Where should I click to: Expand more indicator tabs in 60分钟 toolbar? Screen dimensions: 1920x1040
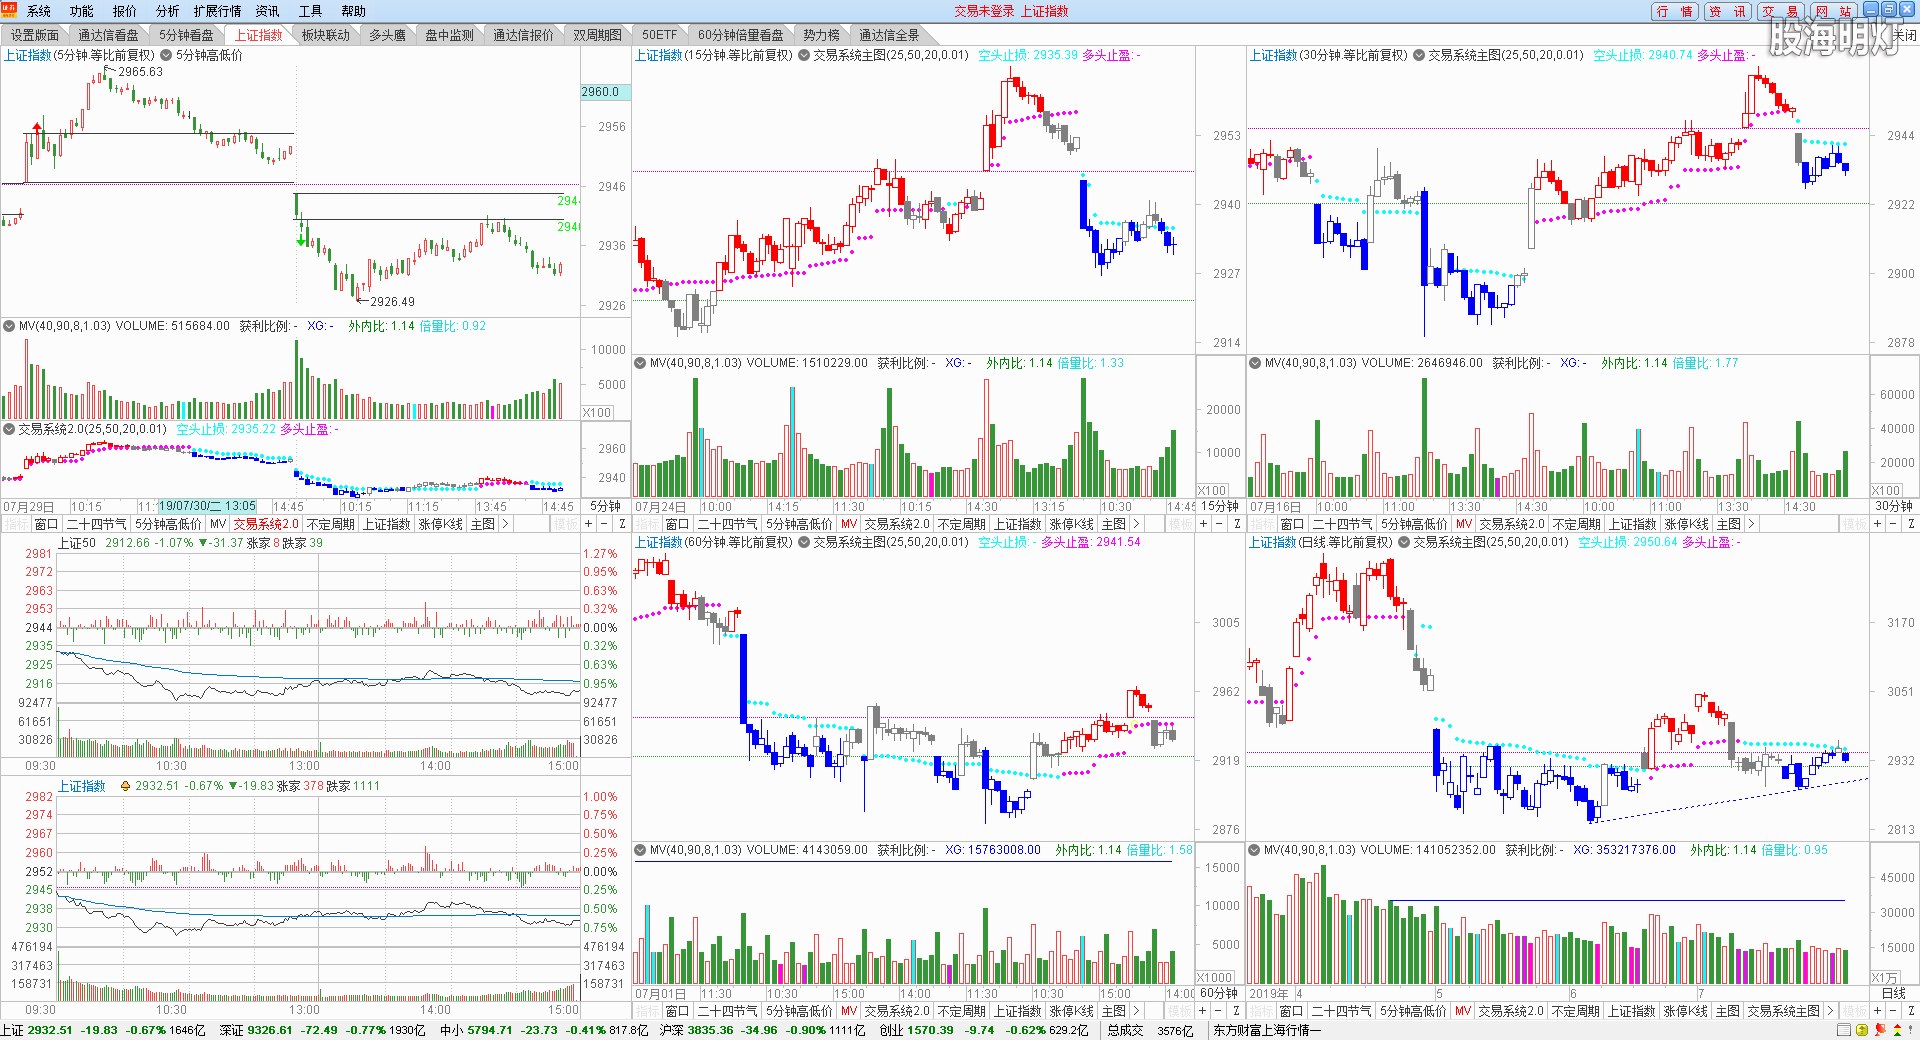pos(1136,1011)
